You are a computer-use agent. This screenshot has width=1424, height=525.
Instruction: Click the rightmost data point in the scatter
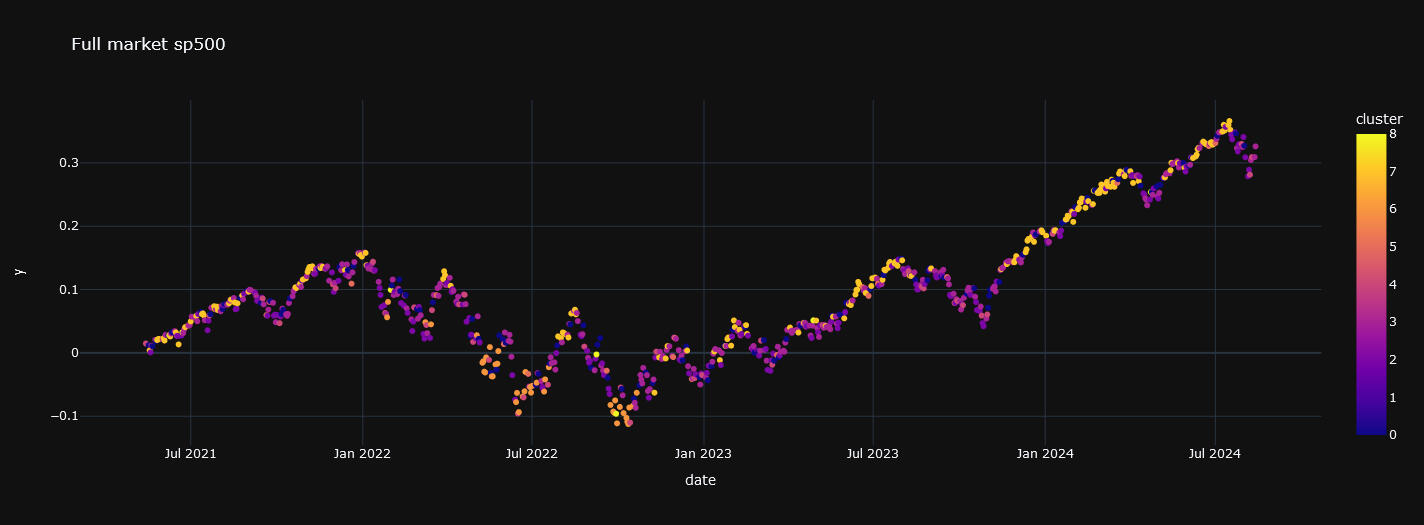(x=1255, y=147)
